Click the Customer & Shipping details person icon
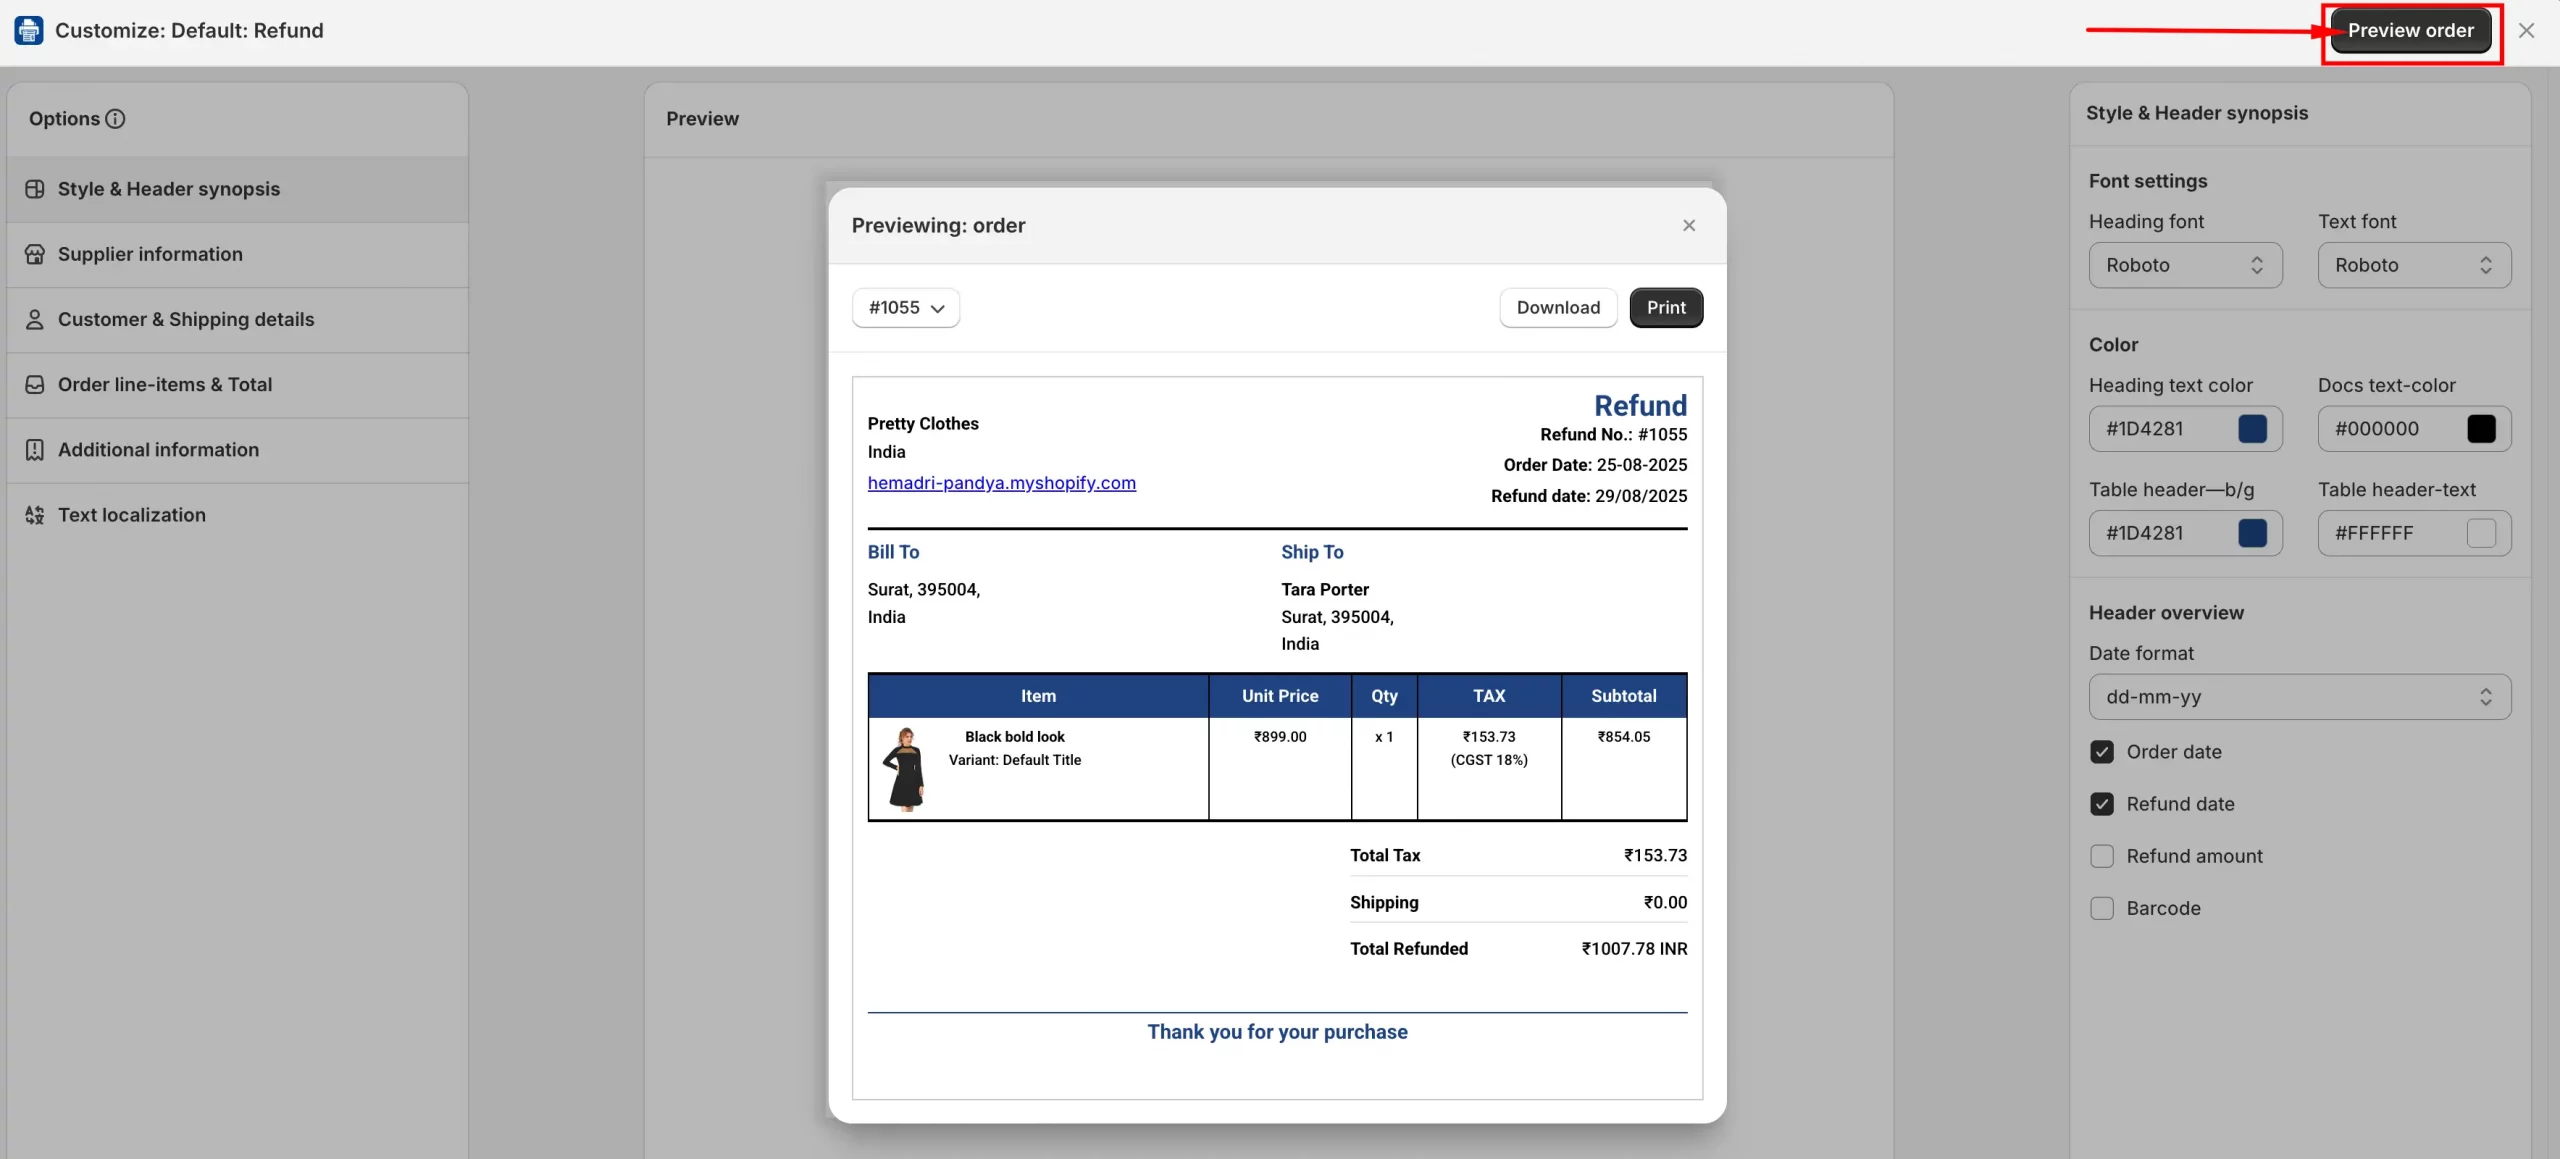 (x=35, y=319)
